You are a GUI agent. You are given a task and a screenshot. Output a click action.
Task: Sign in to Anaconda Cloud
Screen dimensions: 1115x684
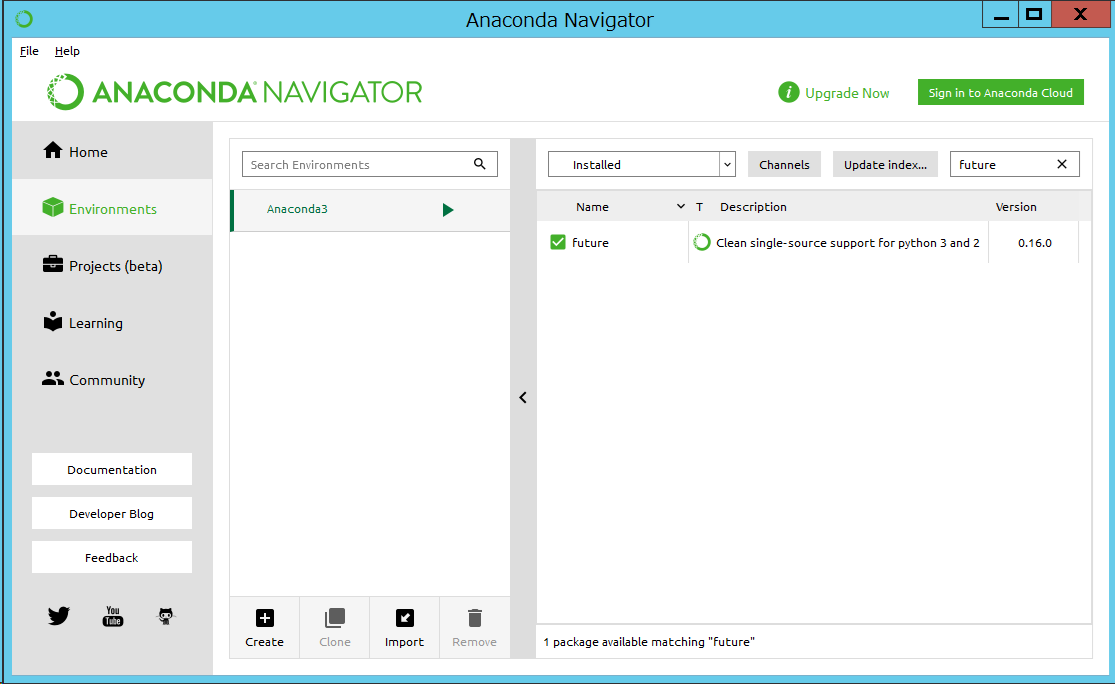pos(1000,91)
